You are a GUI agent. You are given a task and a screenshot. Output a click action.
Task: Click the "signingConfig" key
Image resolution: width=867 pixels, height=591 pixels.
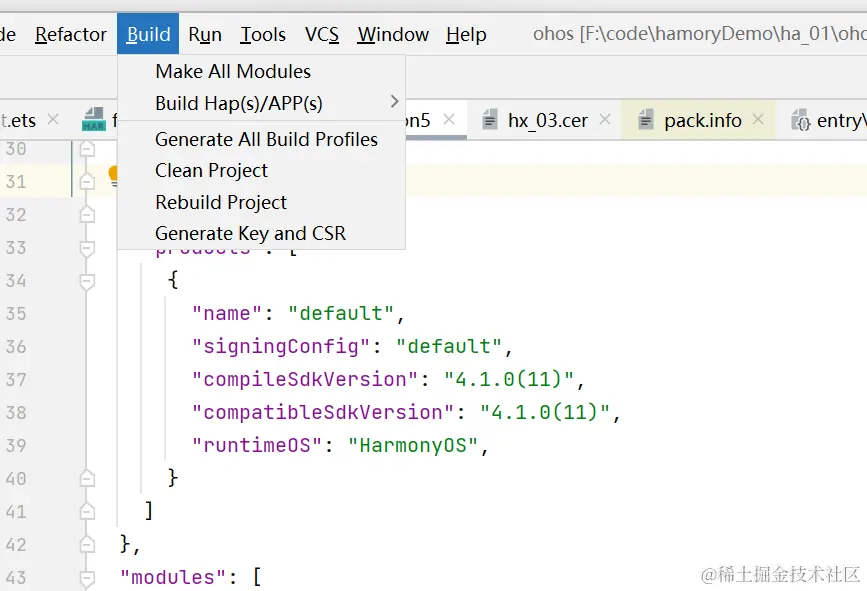coord(281,347)
